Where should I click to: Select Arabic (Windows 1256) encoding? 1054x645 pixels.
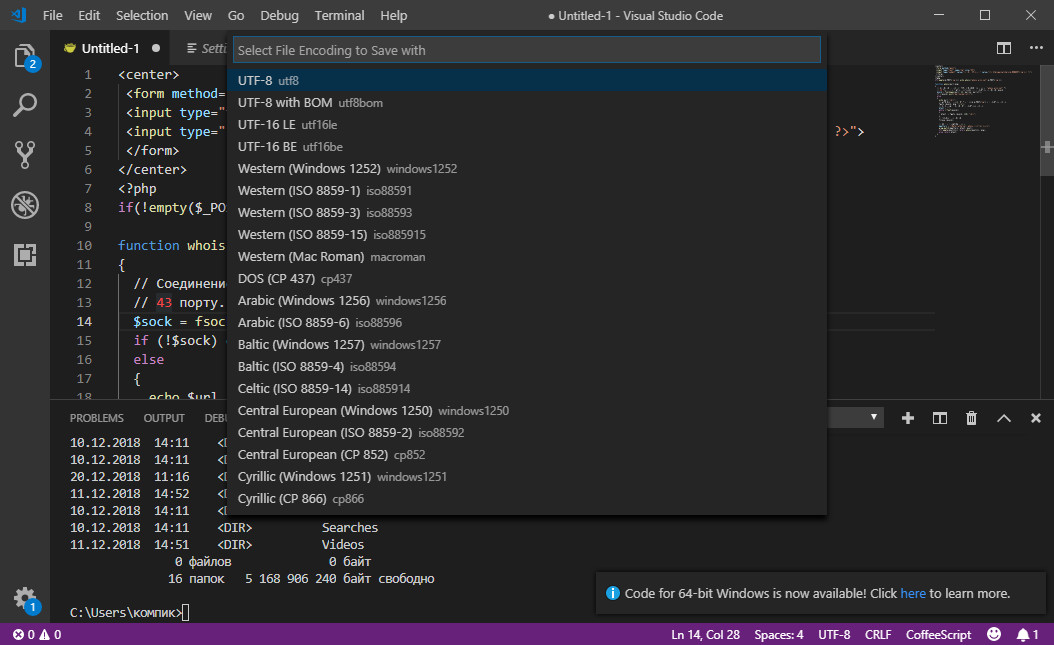click(x=527, y=300)
